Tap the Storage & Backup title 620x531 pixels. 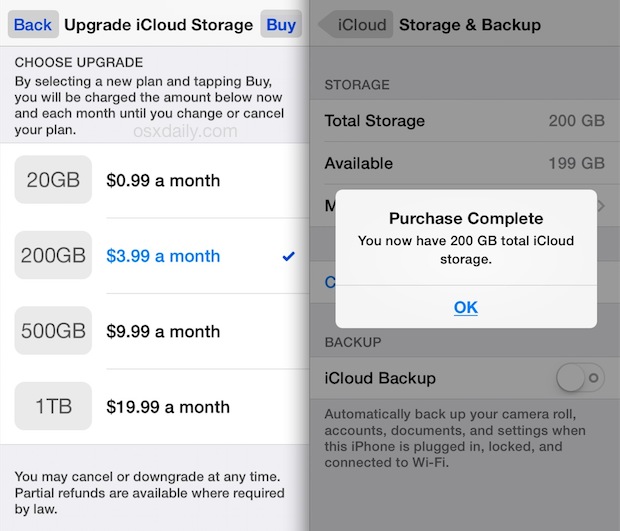[469, 24]
